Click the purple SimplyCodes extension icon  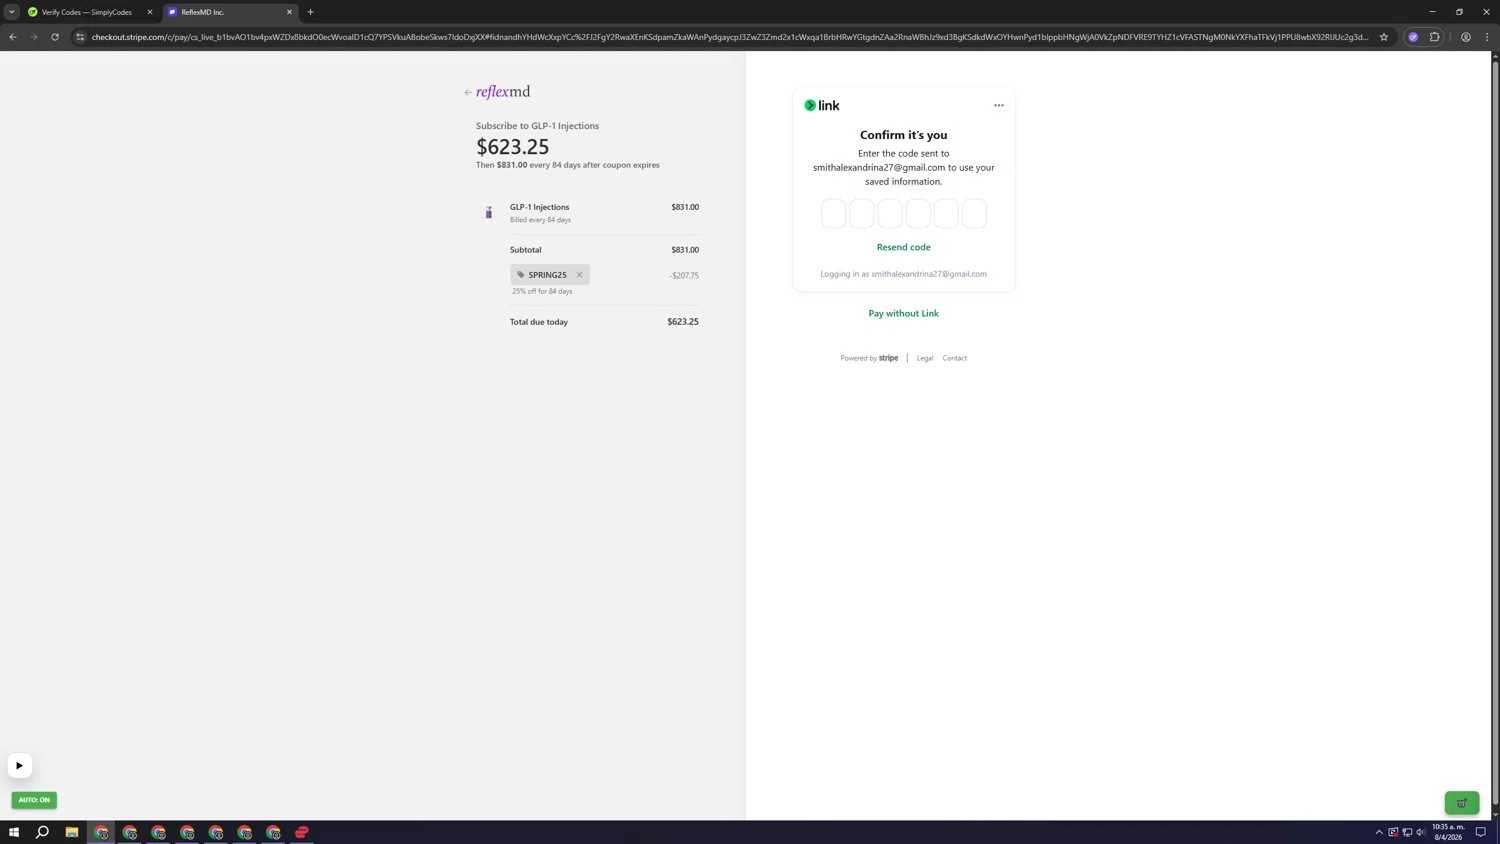pos(1413,37)
